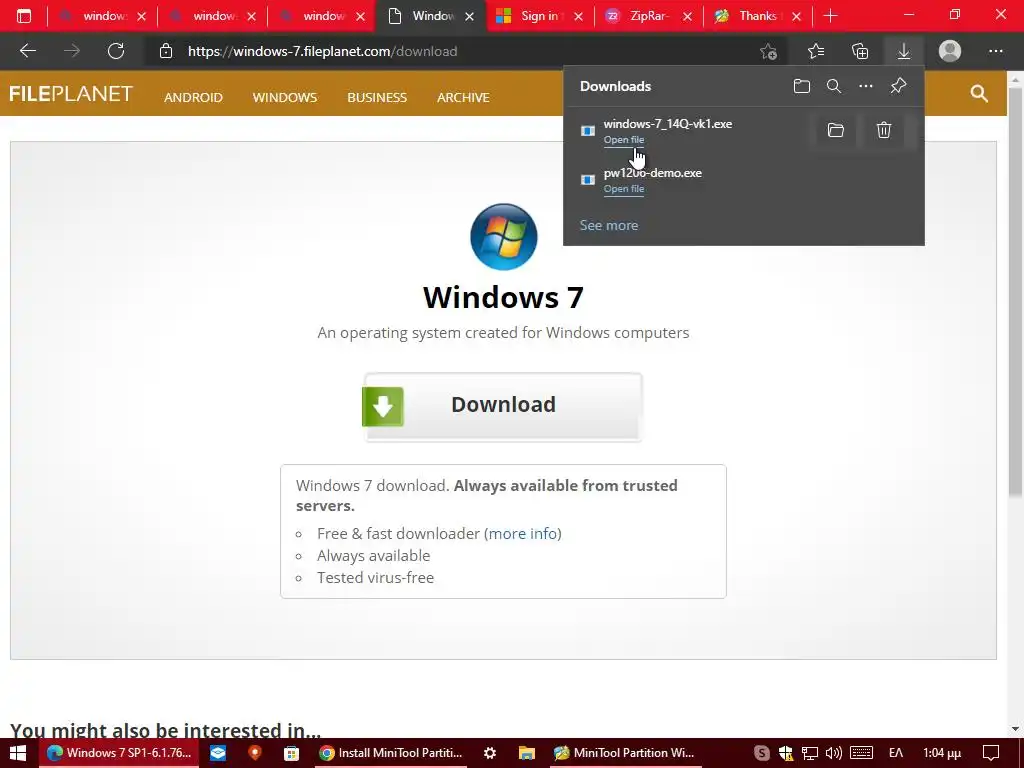Viewport: 1024px width, 768px height.
Task: Open file link for pw1206-demo.exe
Action: coord(624,189)
